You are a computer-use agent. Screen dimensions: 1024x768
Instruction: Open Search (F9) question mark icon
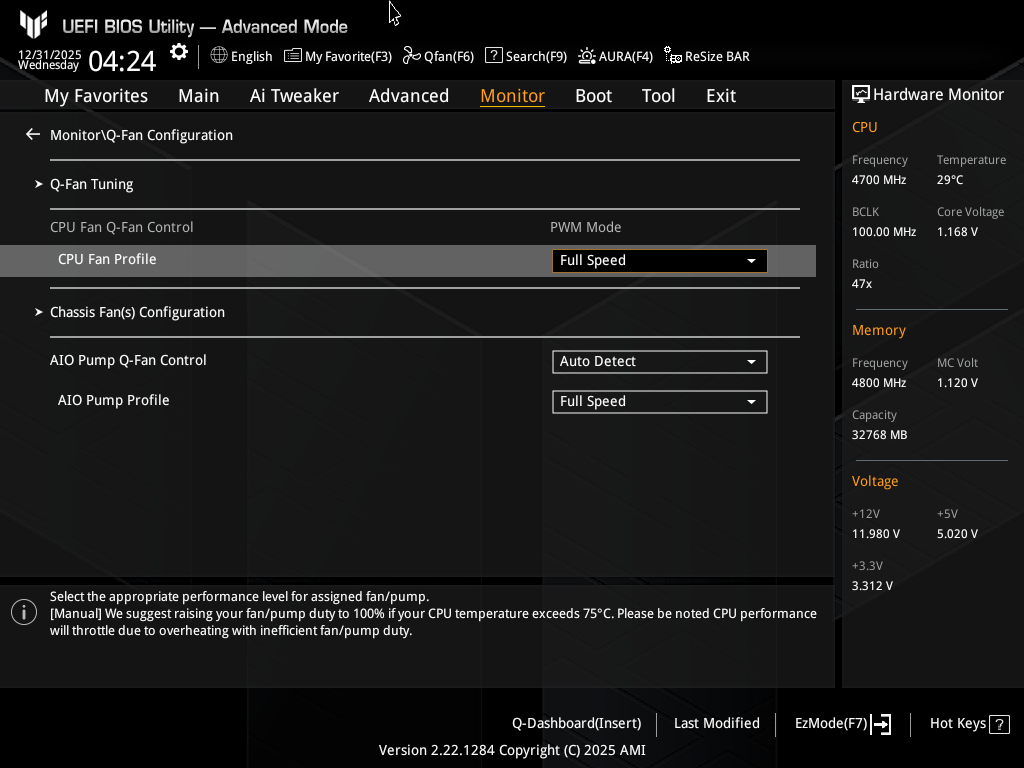[x=494, y=56]
